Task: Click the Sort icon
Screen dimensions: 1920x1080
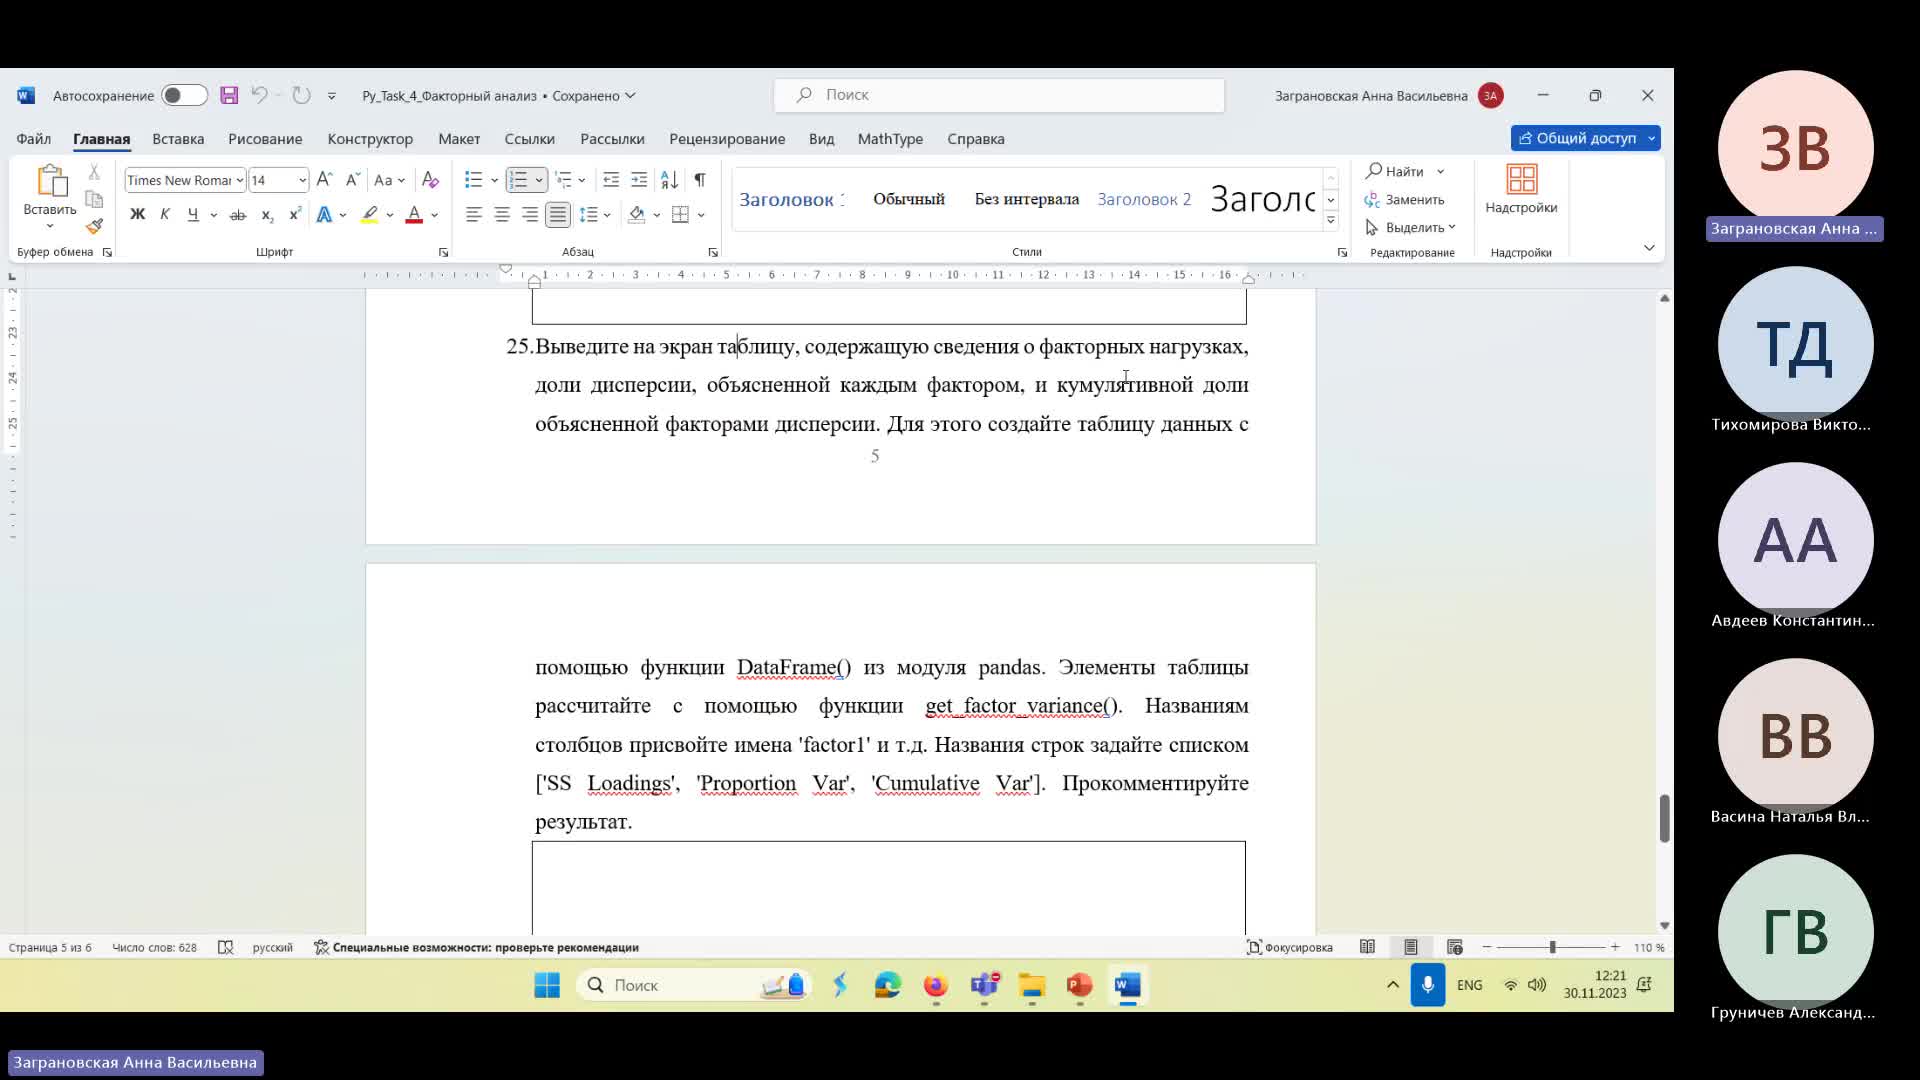Action: [x=670, y=180]
